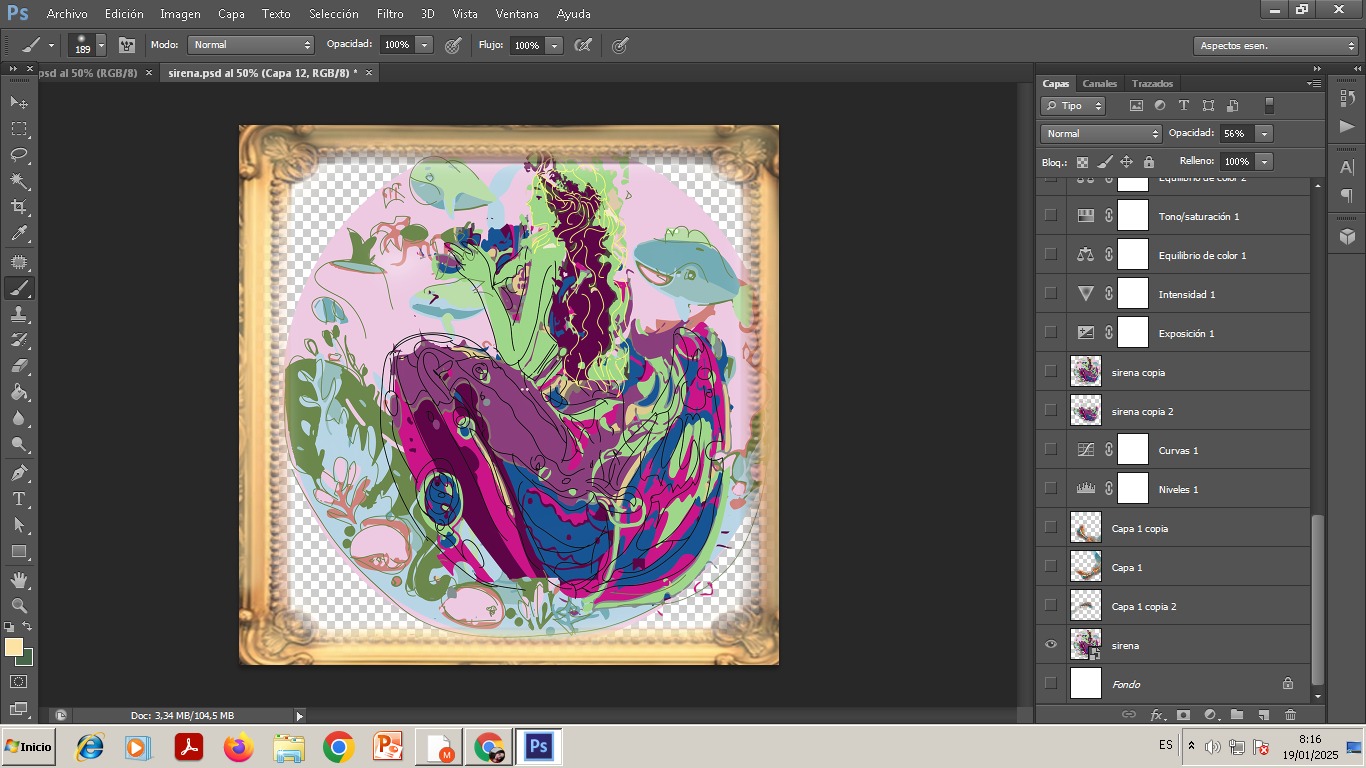Click the Windows Inicio button
Image resolution: width=1366 pixels, height=768 pixels.
coord(28,747)
